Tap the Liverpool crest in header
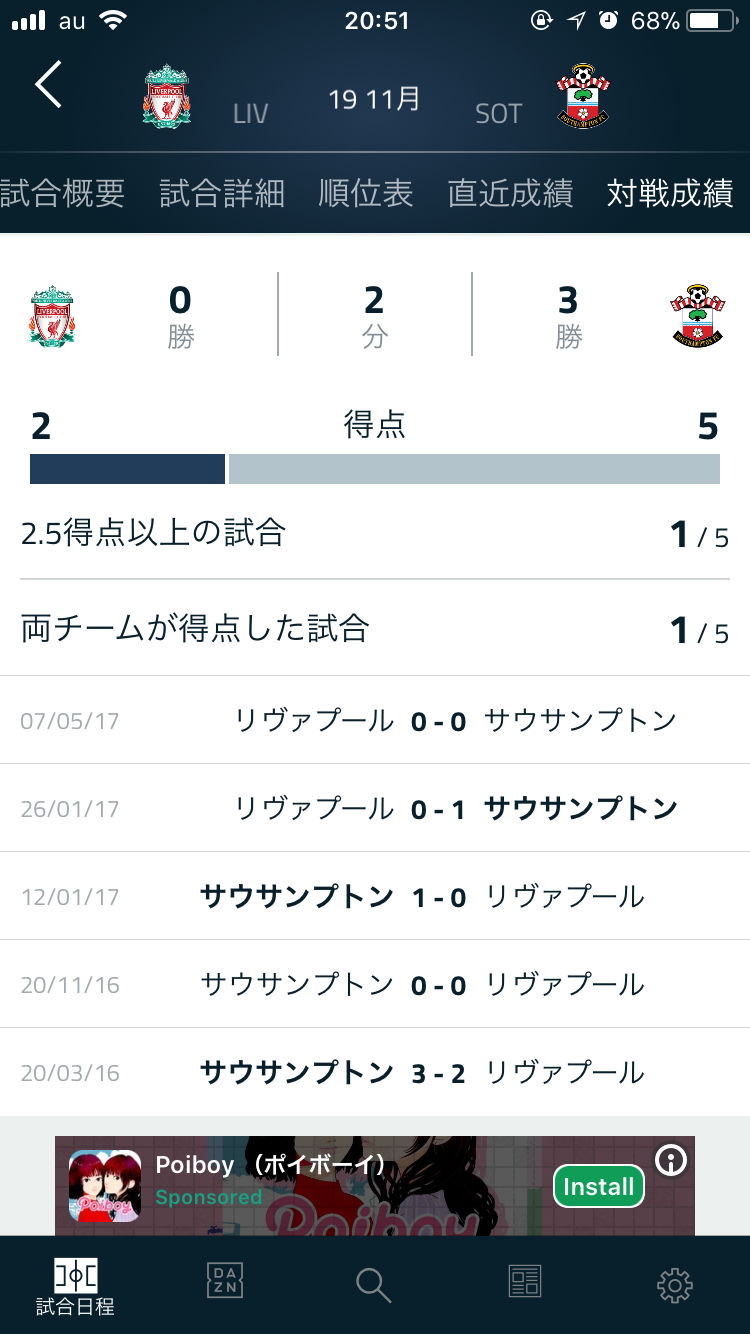The width and height of the screenshot is (750, 1334). 167,97
